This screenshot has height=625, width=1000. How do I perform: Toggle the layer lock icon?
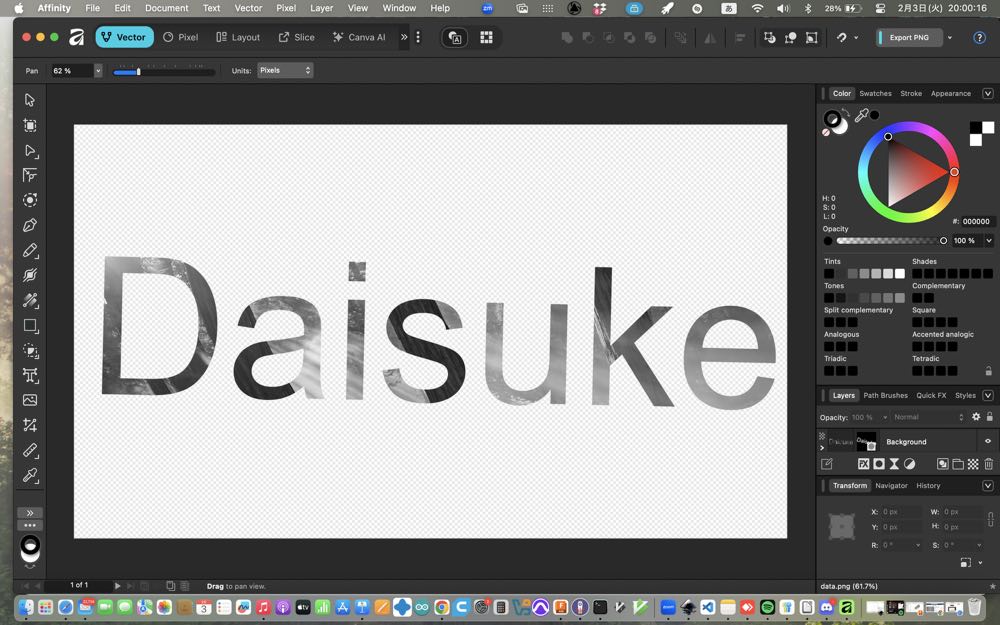[990, 416]
